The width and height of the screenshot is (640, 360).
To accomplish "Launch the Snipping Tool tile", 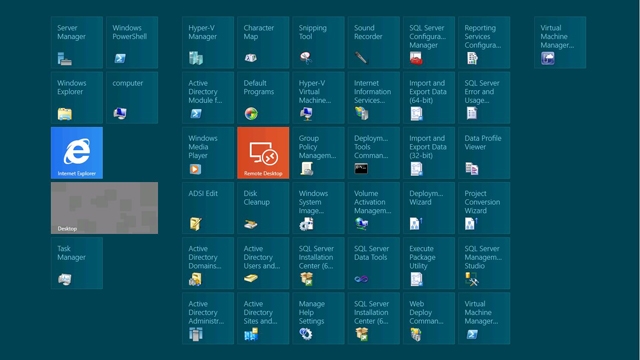I will (318, 42).
